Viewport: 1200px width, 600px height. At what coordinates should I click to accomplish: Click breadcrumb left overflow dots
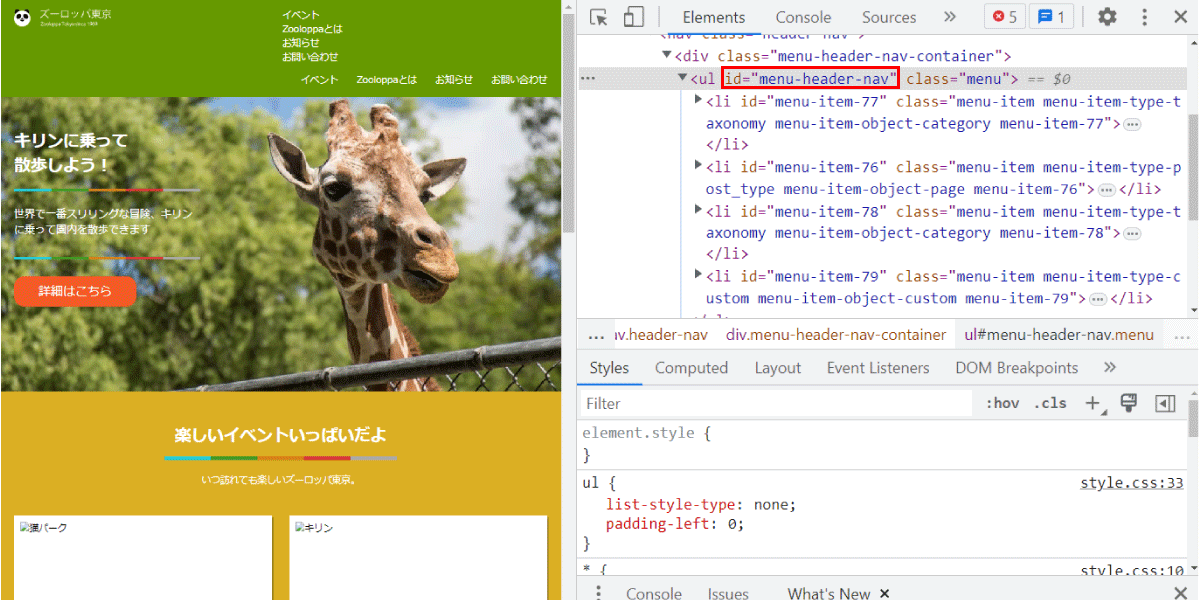coord(596,335)
